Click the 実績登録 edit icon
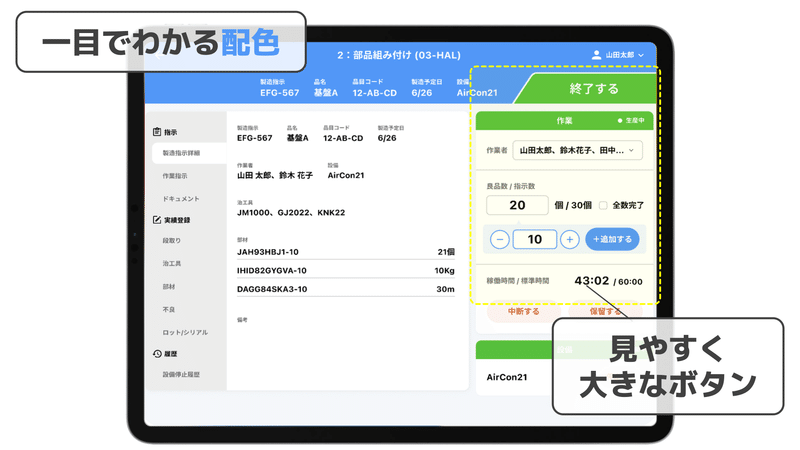The image size is (800, 450). pyautogui.click(x=157, y=220)
